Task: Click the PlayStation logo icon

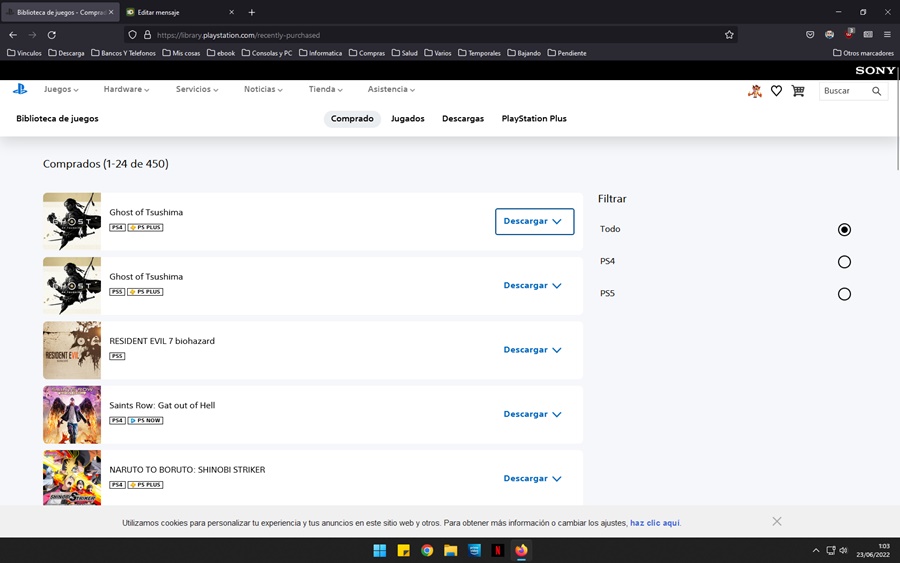Action: click(20, 89)
